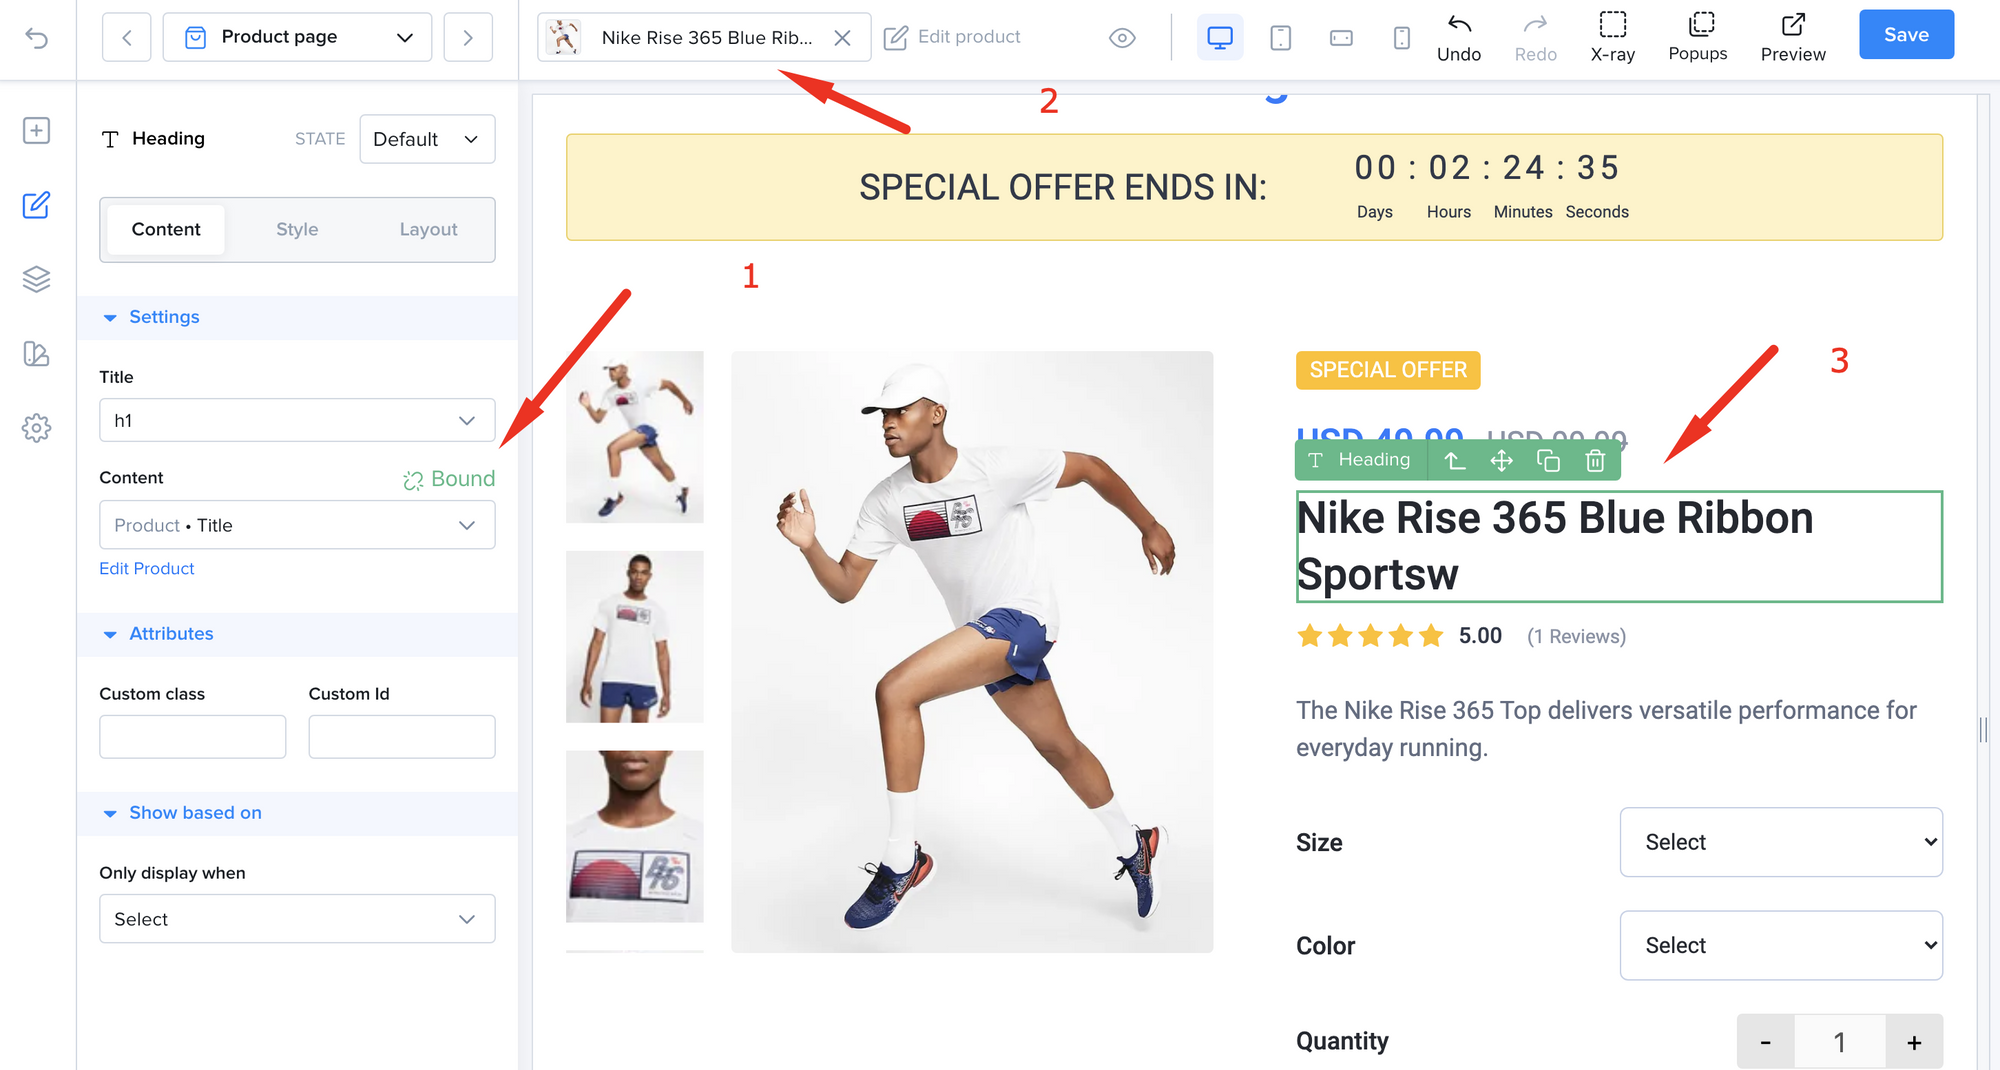
Task: Select the Content tab
Action: [166, 230]
